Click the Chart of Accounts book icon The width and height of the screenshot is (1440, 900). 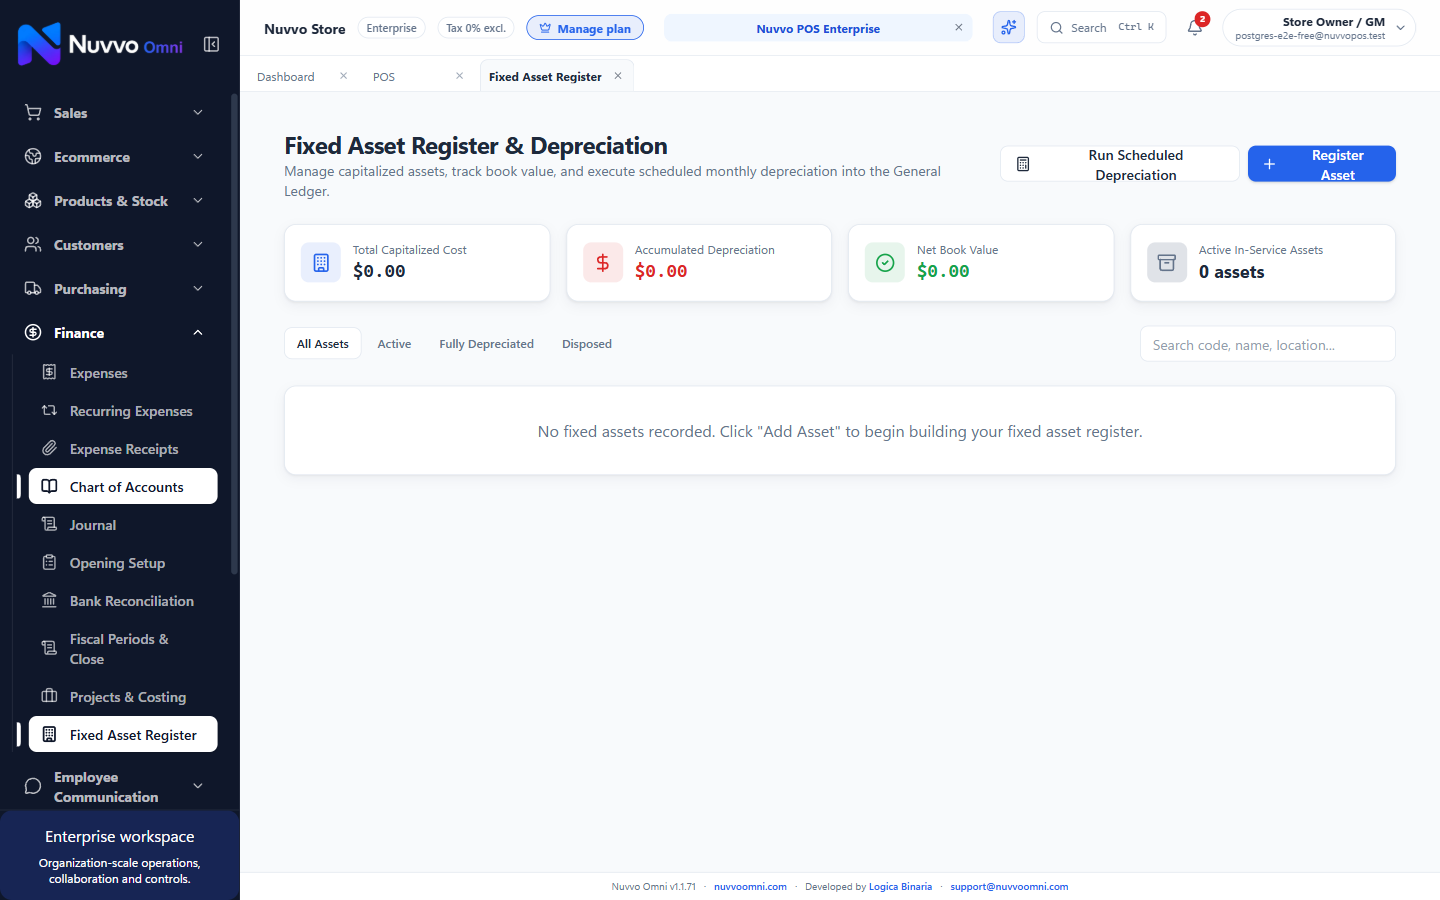click(49, 487)
